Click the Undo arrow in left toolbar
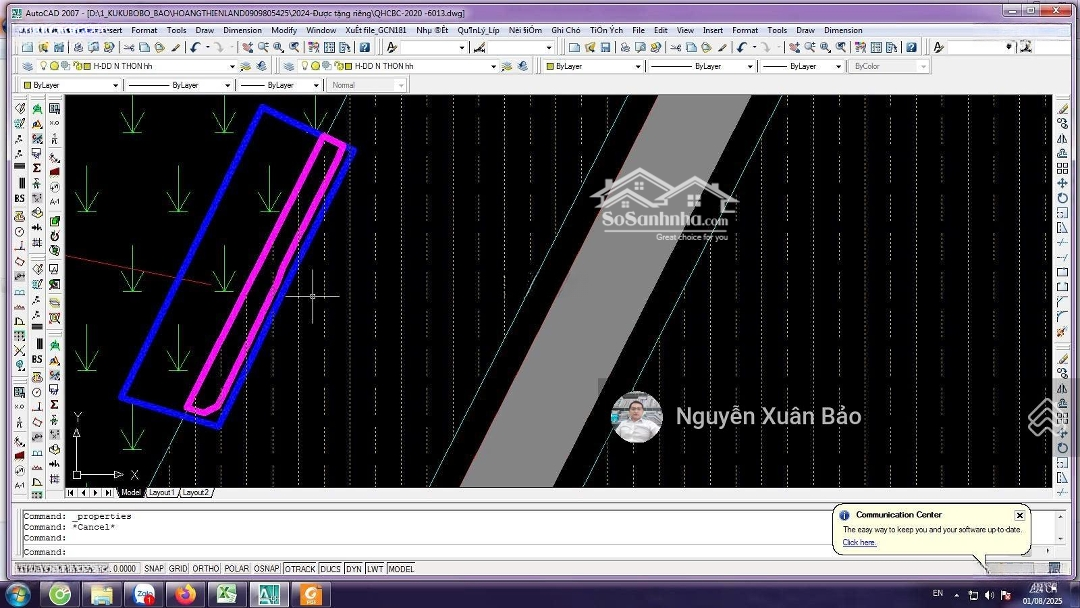The height and width of the screenshot is (608, 1080). tap(195, 47)
